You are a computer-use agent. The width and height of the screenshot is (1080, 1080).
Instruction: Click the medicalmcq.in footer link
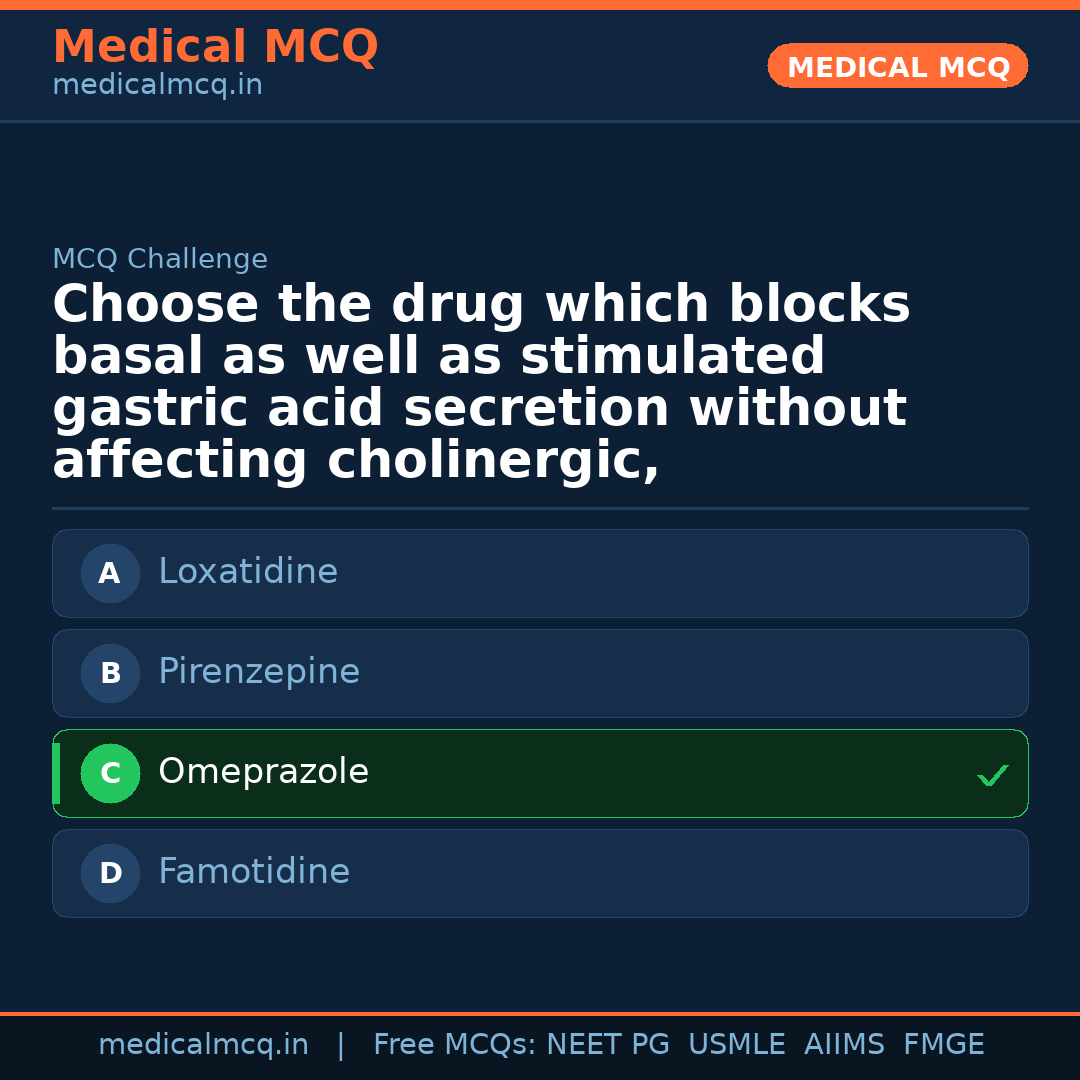204,1043
